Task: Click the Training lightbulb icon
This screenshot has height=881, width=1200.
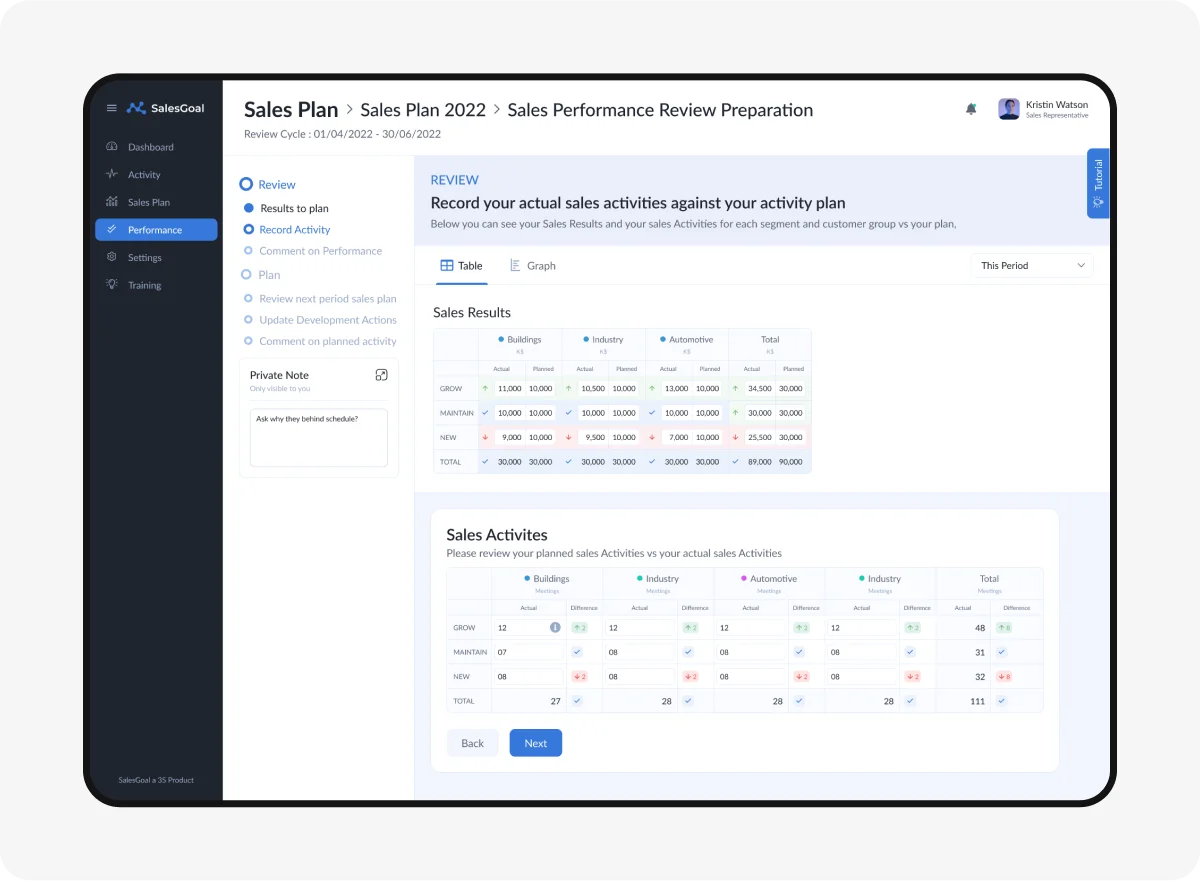Action: [112, 285]
